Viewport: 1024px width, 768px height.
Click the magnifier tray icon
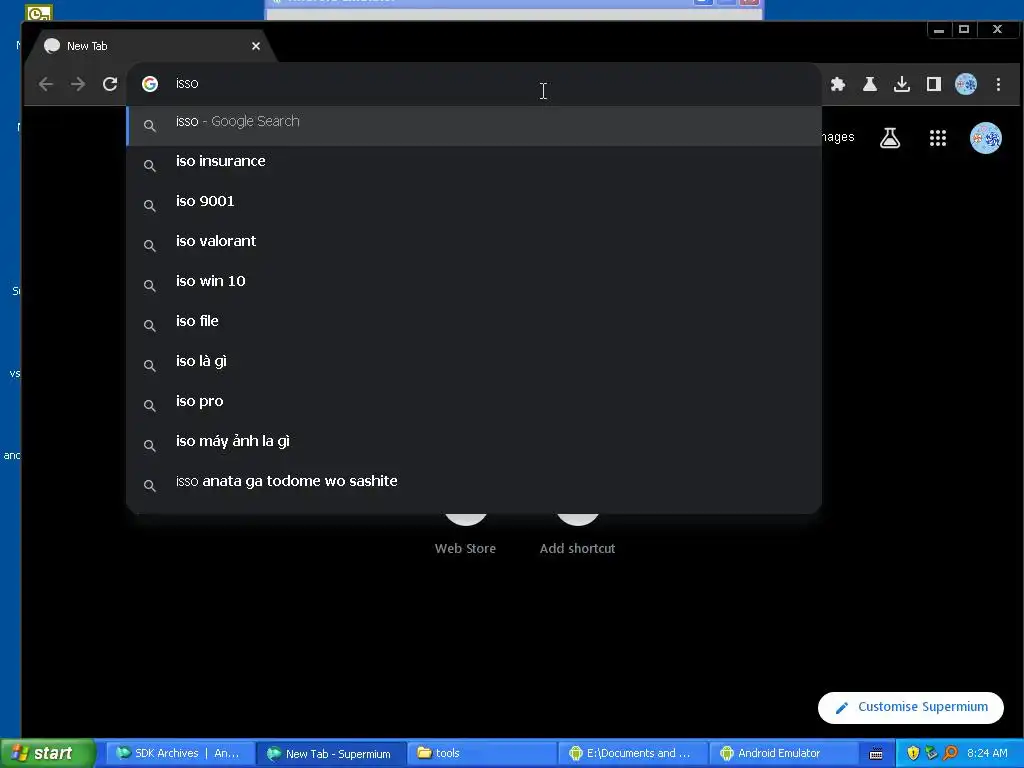pyautogui.click(x=950, y=754)
